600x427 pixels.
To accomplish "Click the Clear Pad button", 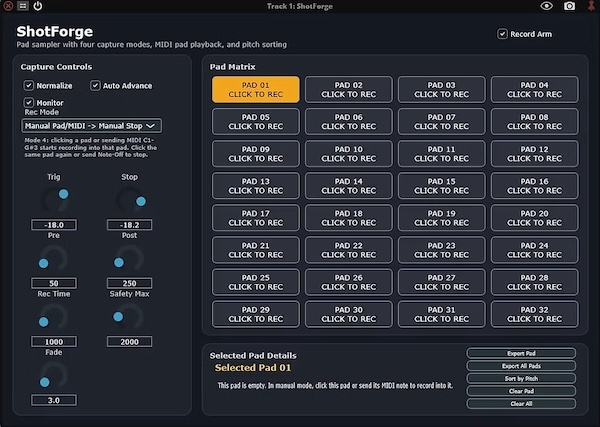I will tap(521, 391).
